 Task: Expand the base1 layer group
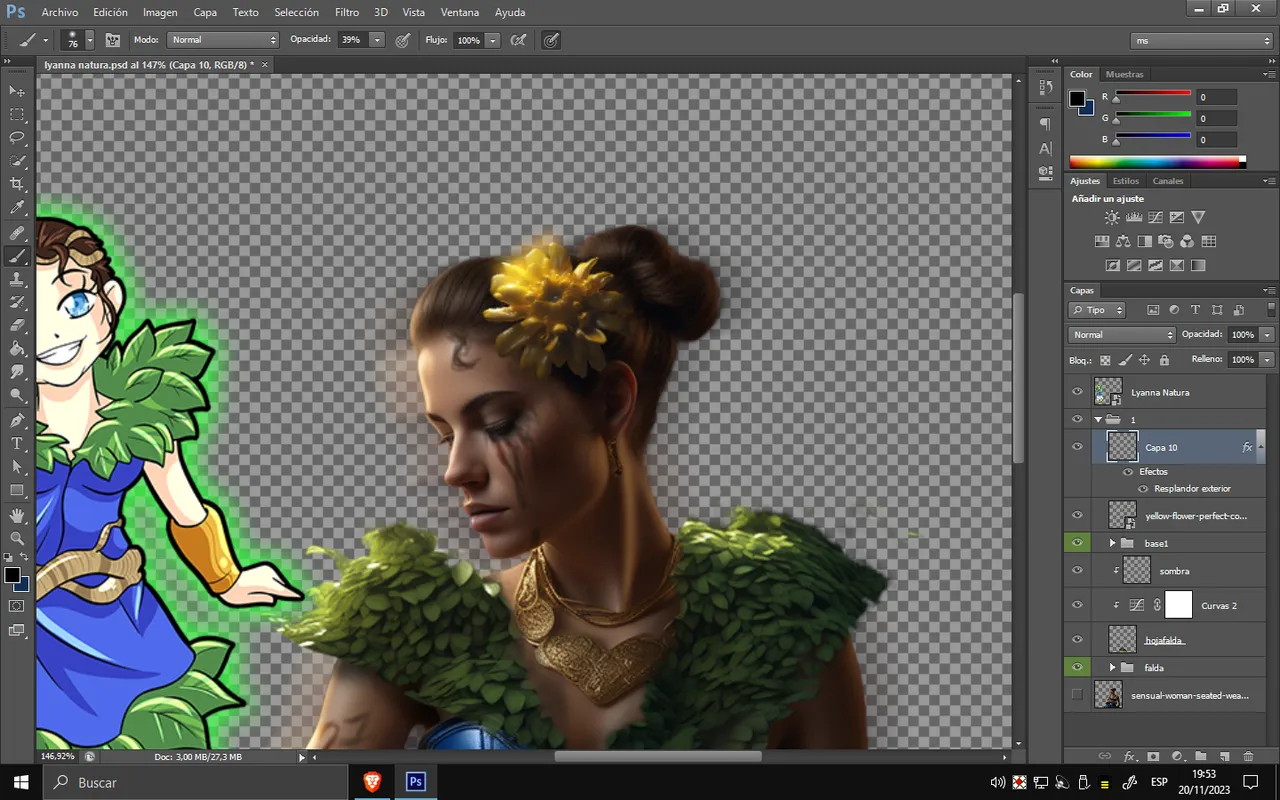1112,543
